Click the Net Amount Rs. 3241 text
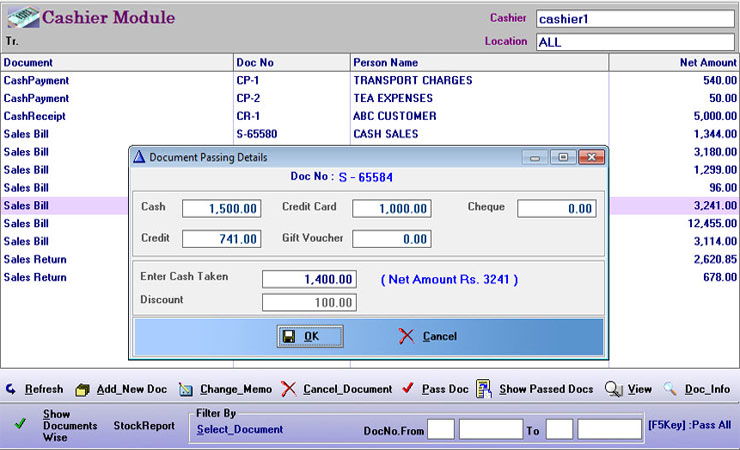Image resolution: width=740 pixels, height=450 pixels. 449,280
